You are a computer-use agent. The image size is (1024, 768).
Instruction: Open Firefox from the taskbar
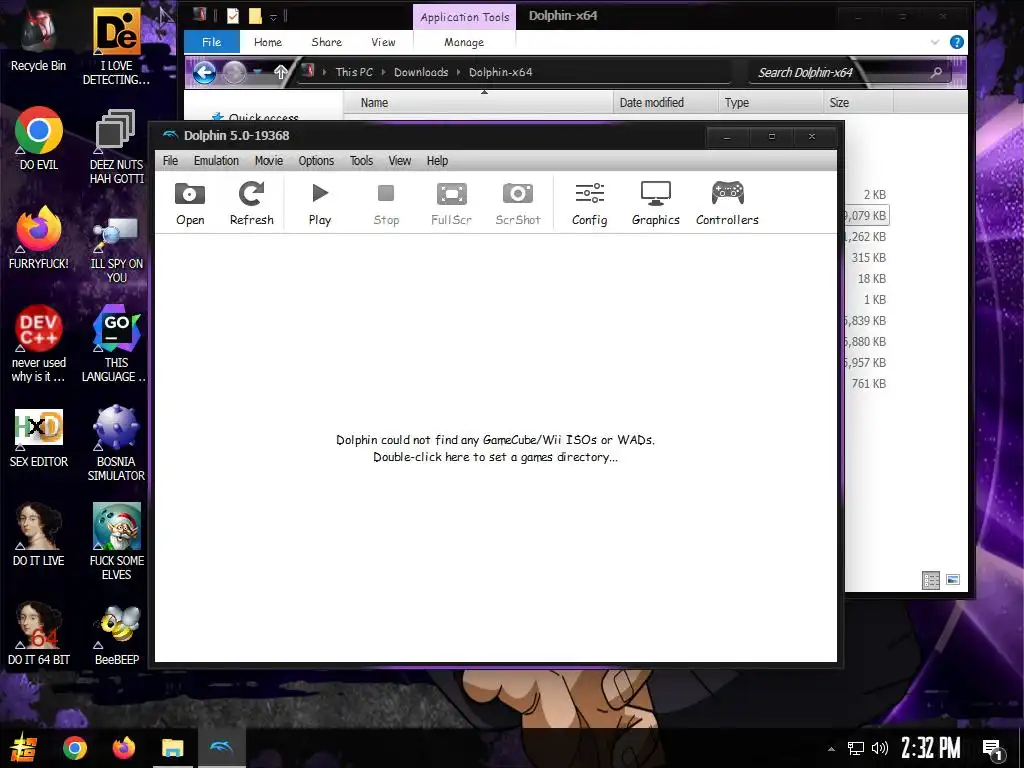click(123, 748)
